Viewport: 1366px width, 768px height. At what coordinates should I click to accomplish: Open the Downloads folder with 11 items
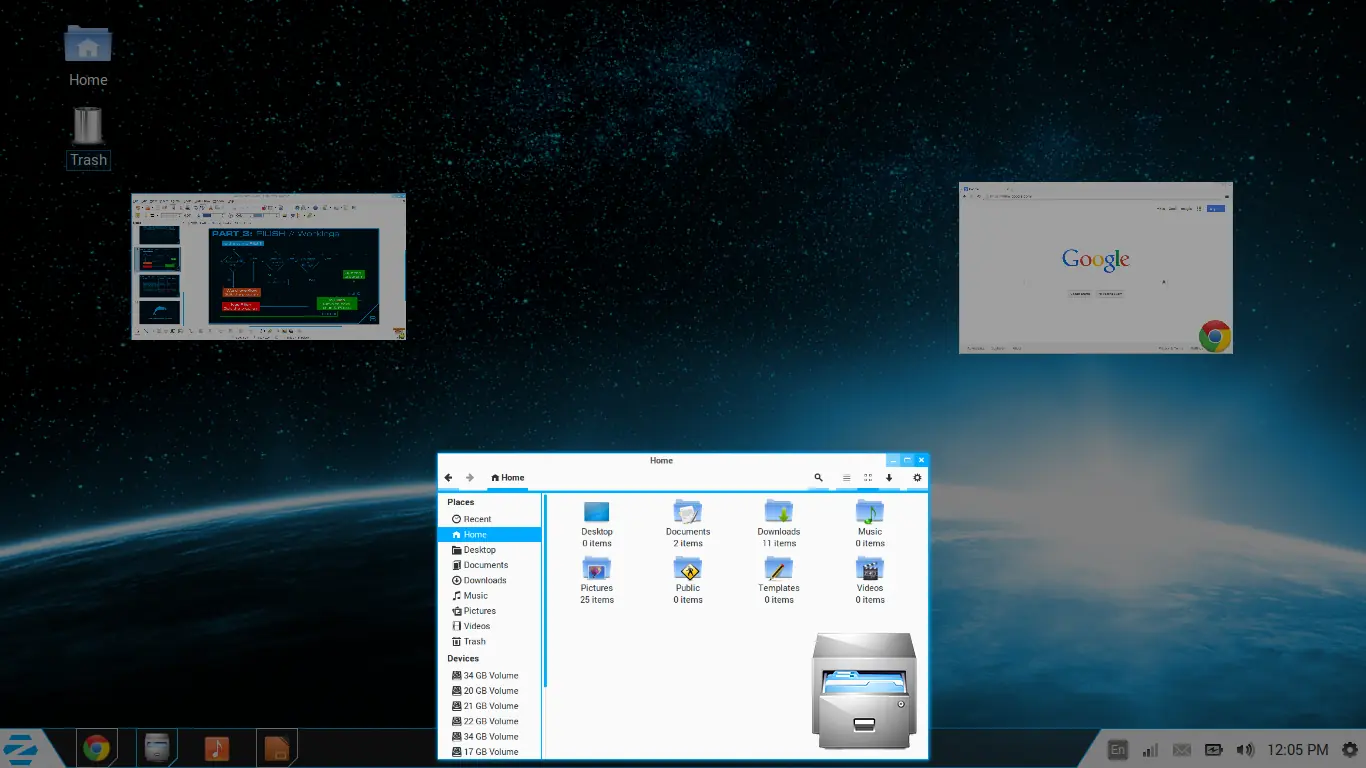(x=779, y=523)
